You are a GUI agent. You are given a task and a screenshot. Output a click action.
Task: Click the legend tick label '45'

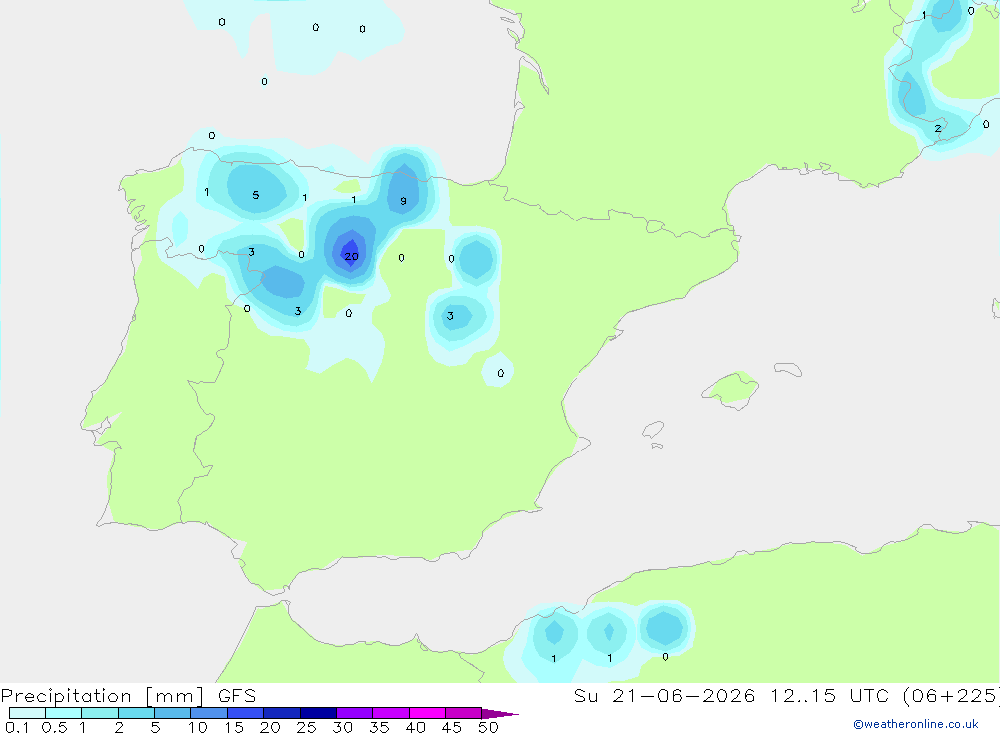point(452,727)
